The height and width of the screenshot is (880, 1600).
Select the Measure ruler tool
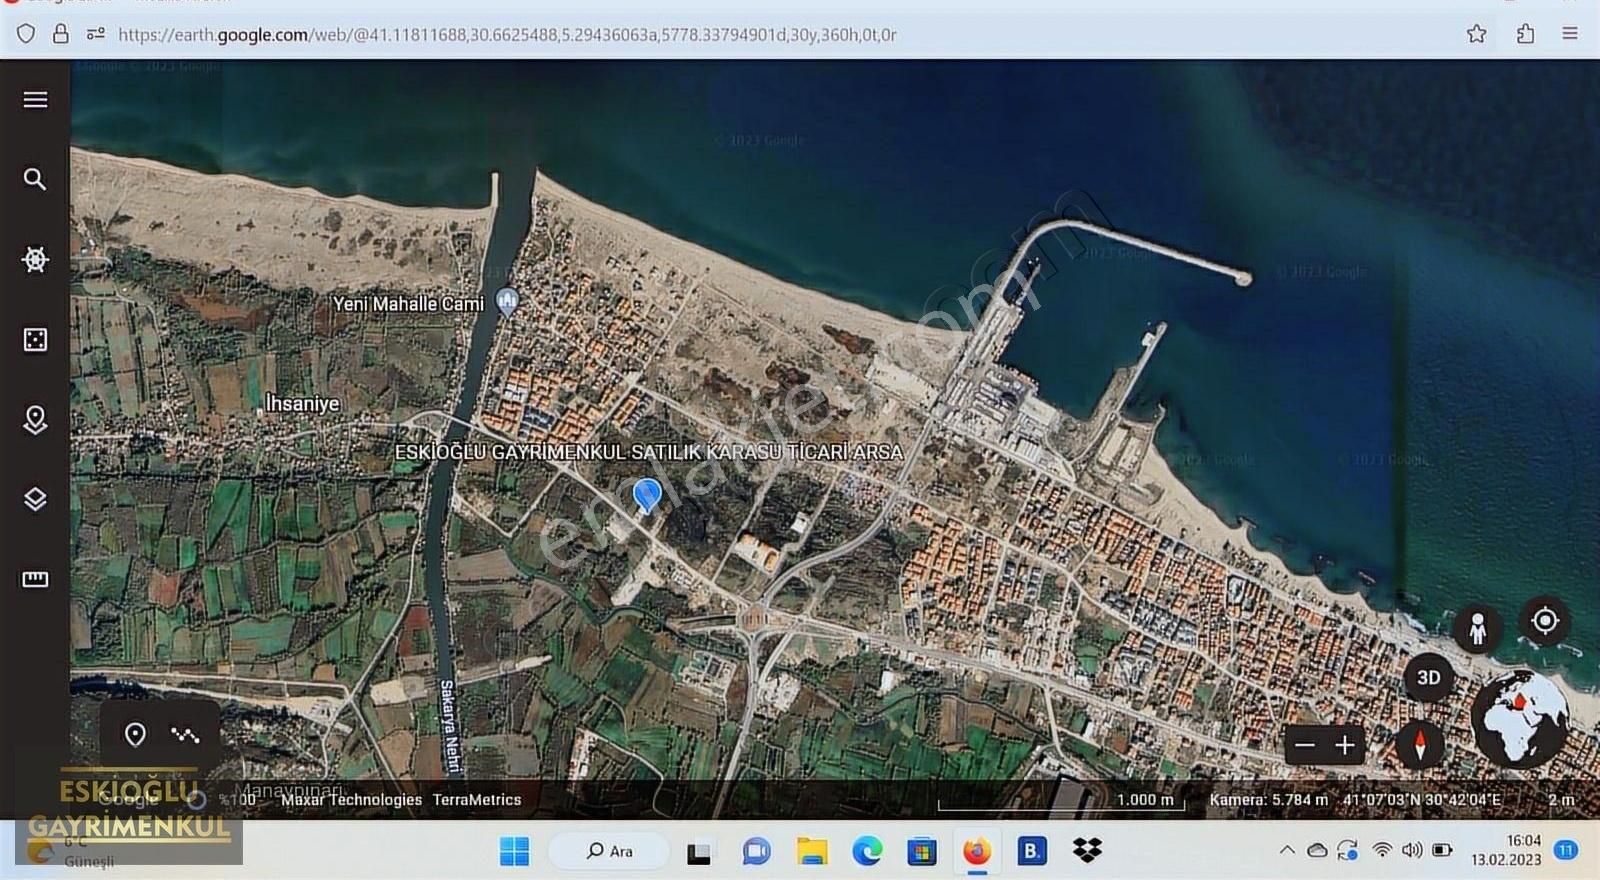coord(35,579)
